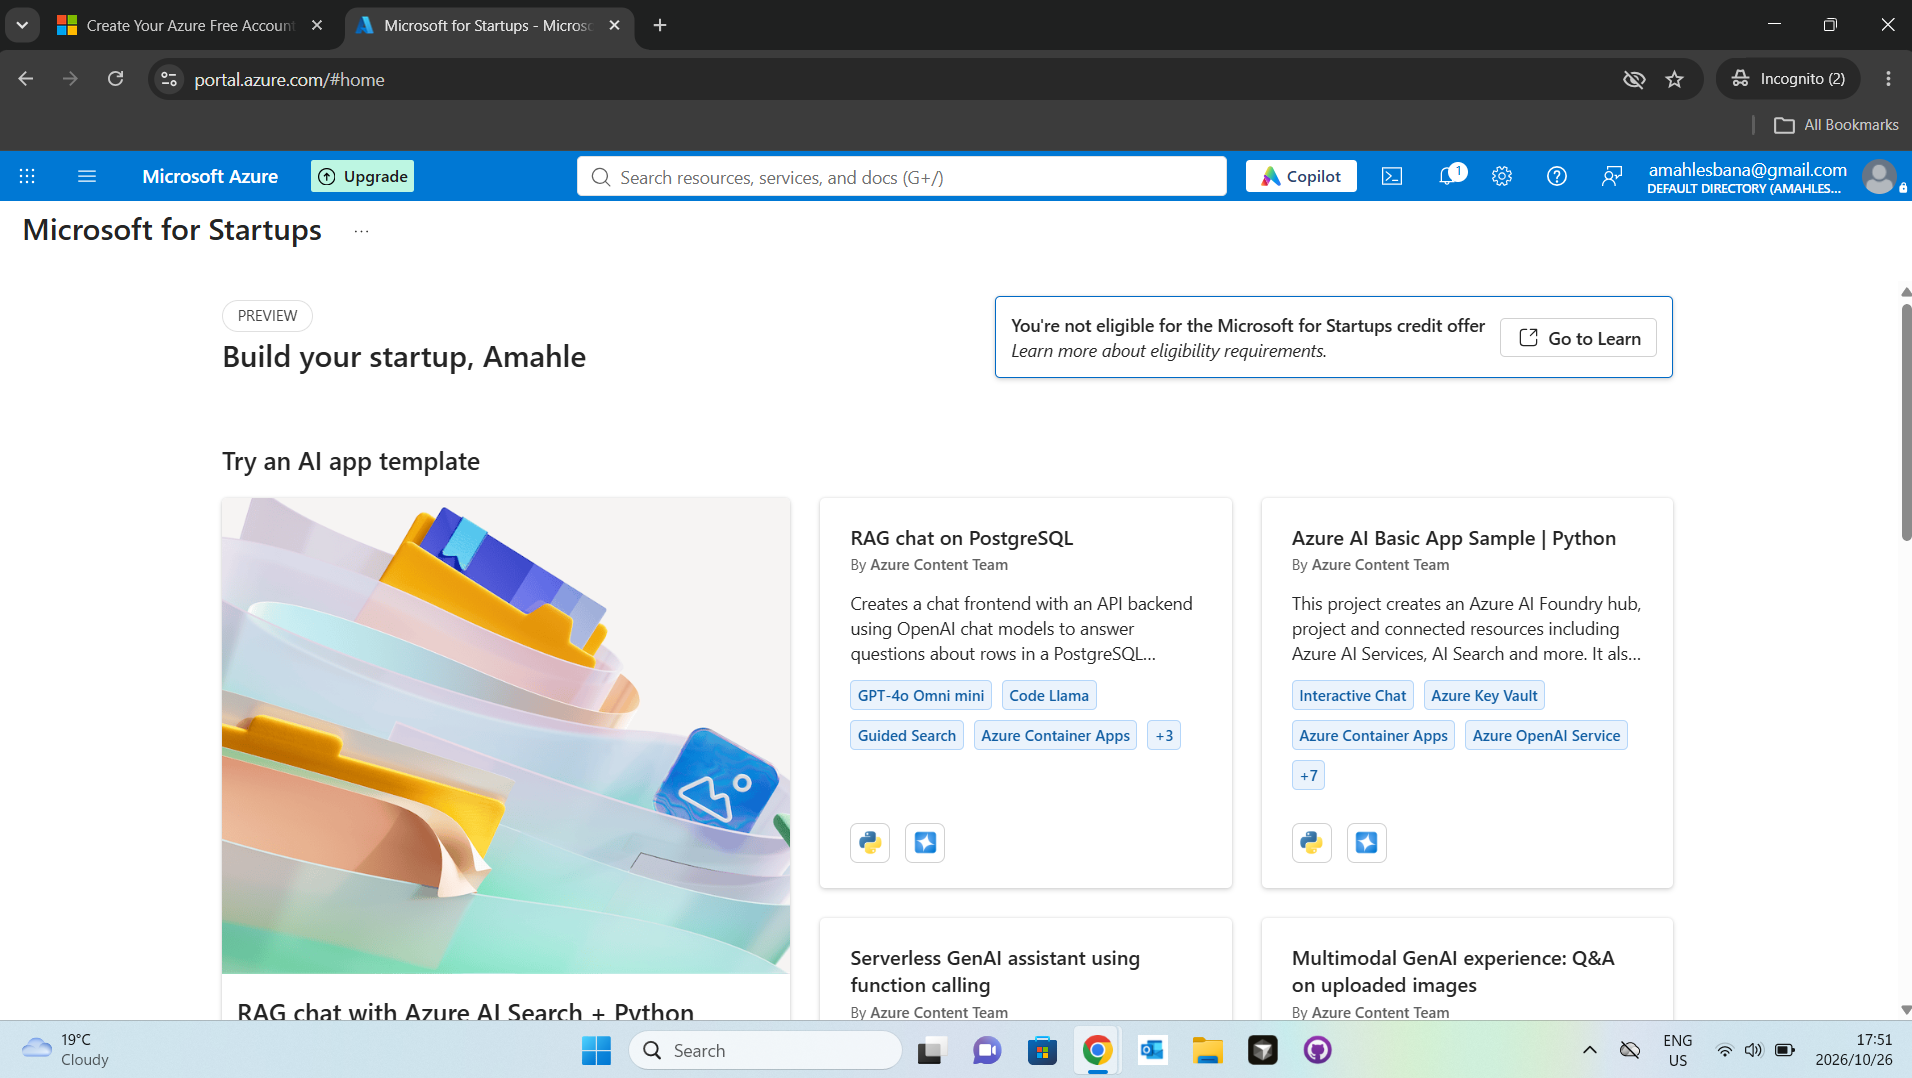Image resolution: width=1912 pixels, height=1078 pixels.
Task: Show hidden icons chevron in system tray
Action: pyautogui.click(x=1589, y=1050)
